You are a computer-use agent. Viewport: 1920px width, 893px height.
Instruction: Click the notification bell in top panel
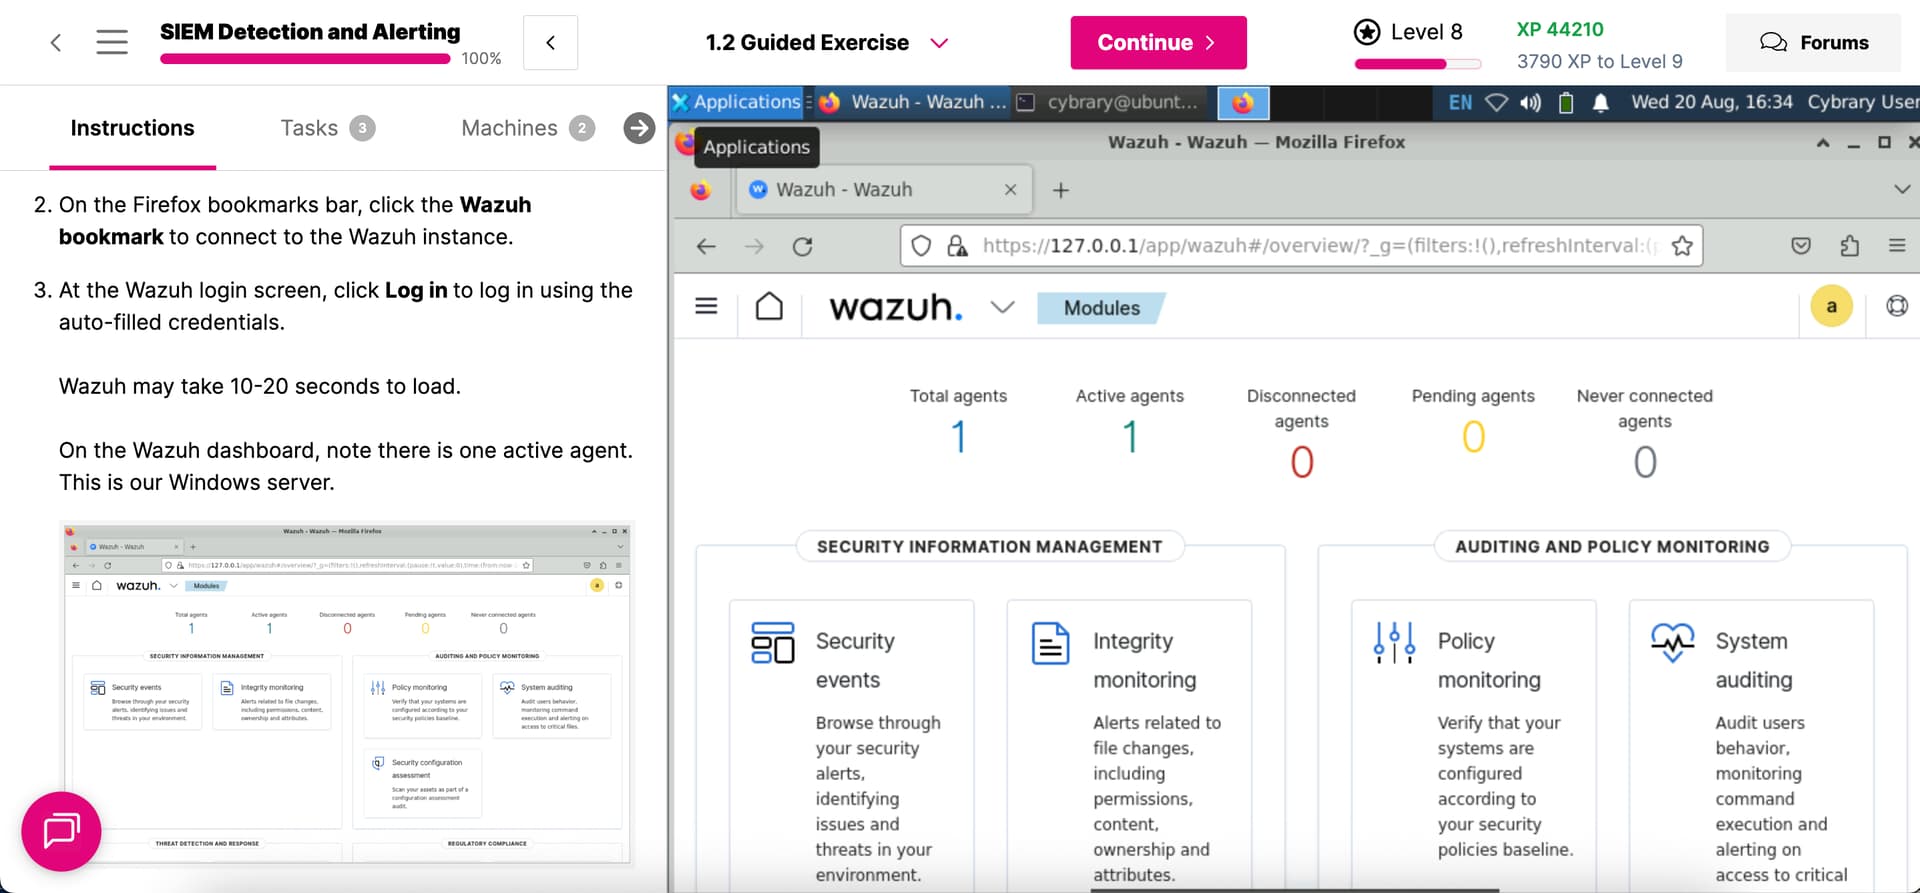(x=1600, y=102)
